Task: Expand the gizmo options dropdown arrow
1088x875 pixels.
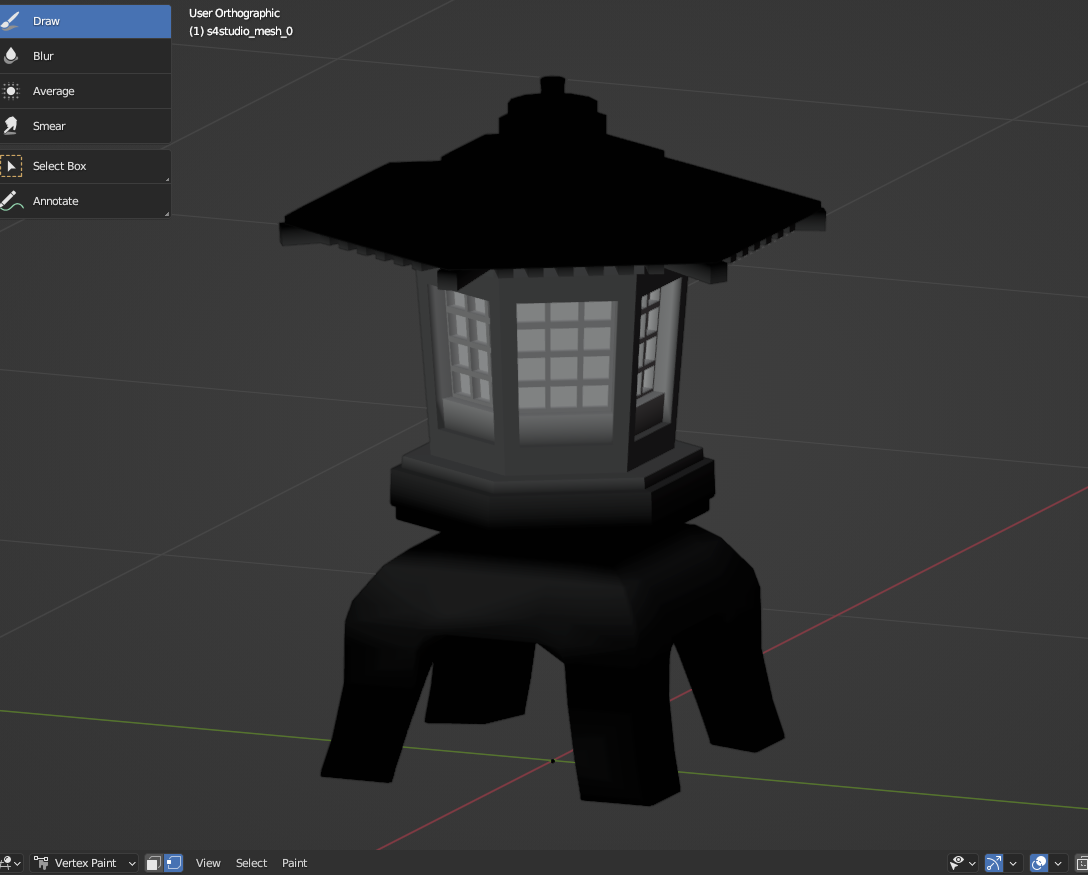Action: (x=1013, y=863)
